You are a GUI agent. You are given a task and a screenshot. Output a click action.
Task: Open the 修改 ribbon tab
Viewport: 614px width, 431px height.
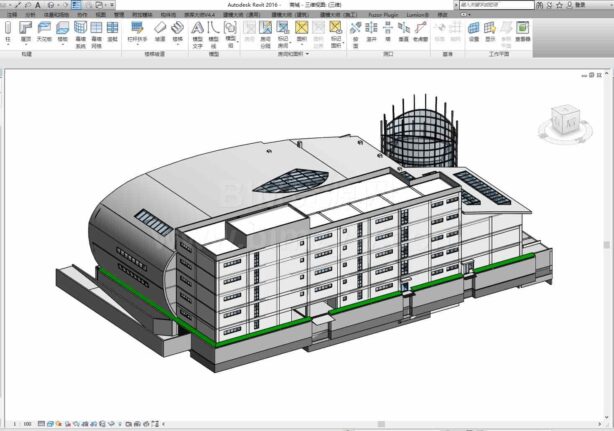tap(442, 14)
